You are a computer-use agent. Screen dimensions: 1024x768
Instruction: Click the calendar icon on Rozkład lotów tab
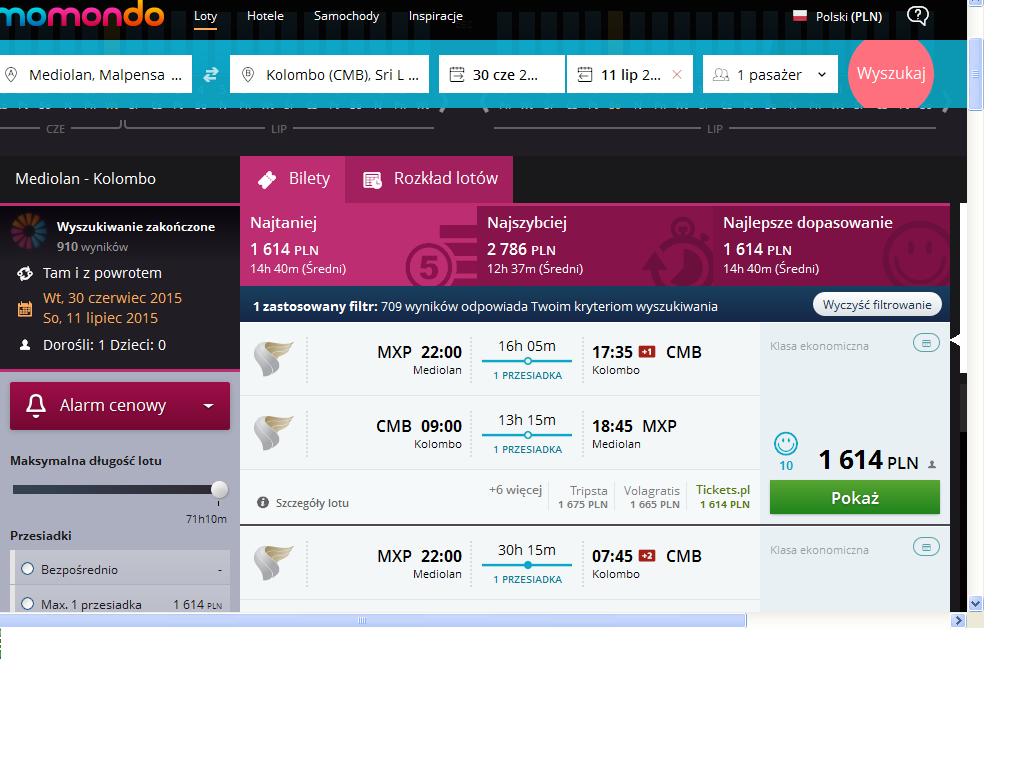pyautogui.click(x=372, y=180)
